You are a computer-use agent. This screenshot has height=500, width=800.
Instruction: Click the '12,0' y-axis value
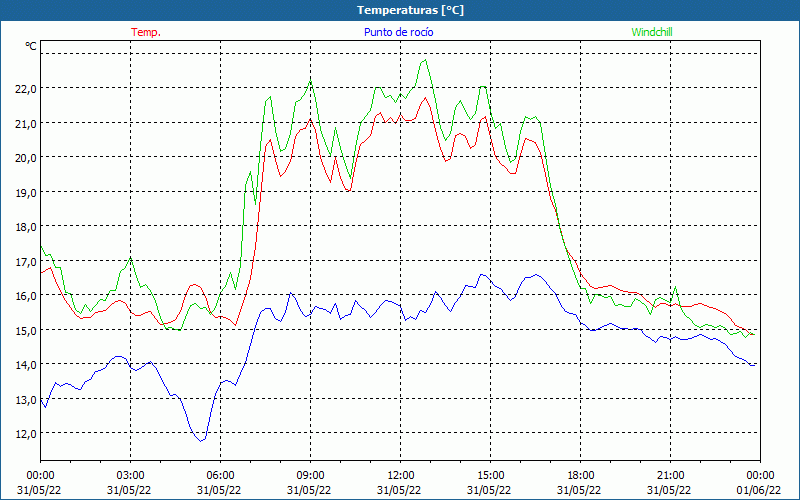(x=26, y=434)
